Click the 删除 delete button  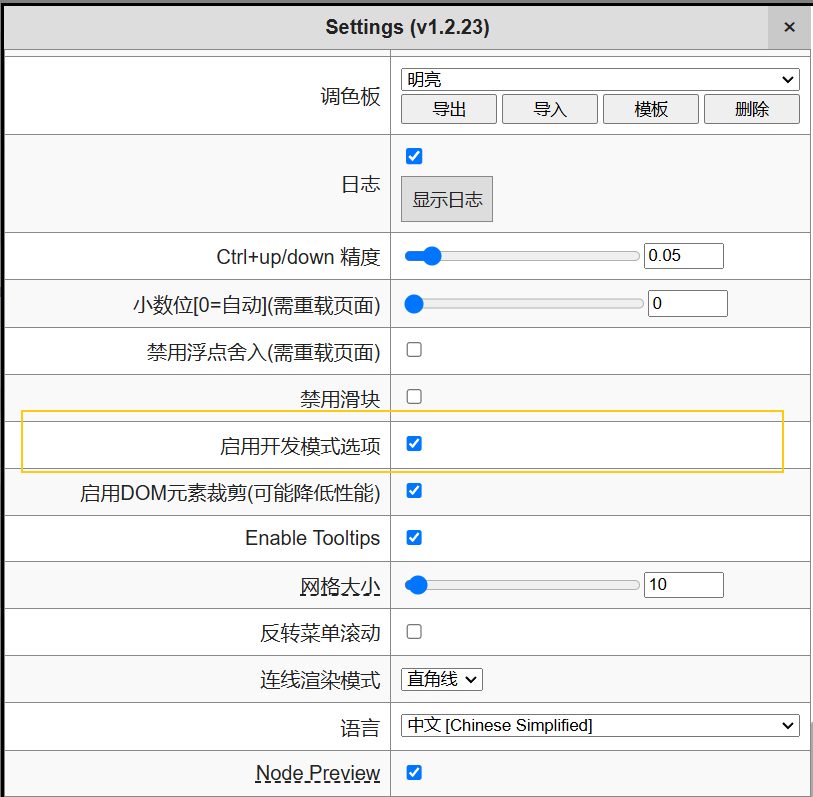(751, 109)
